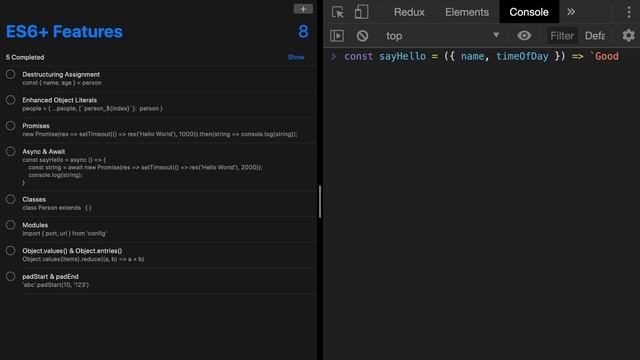Show the console sidebar panel icon

337,36
